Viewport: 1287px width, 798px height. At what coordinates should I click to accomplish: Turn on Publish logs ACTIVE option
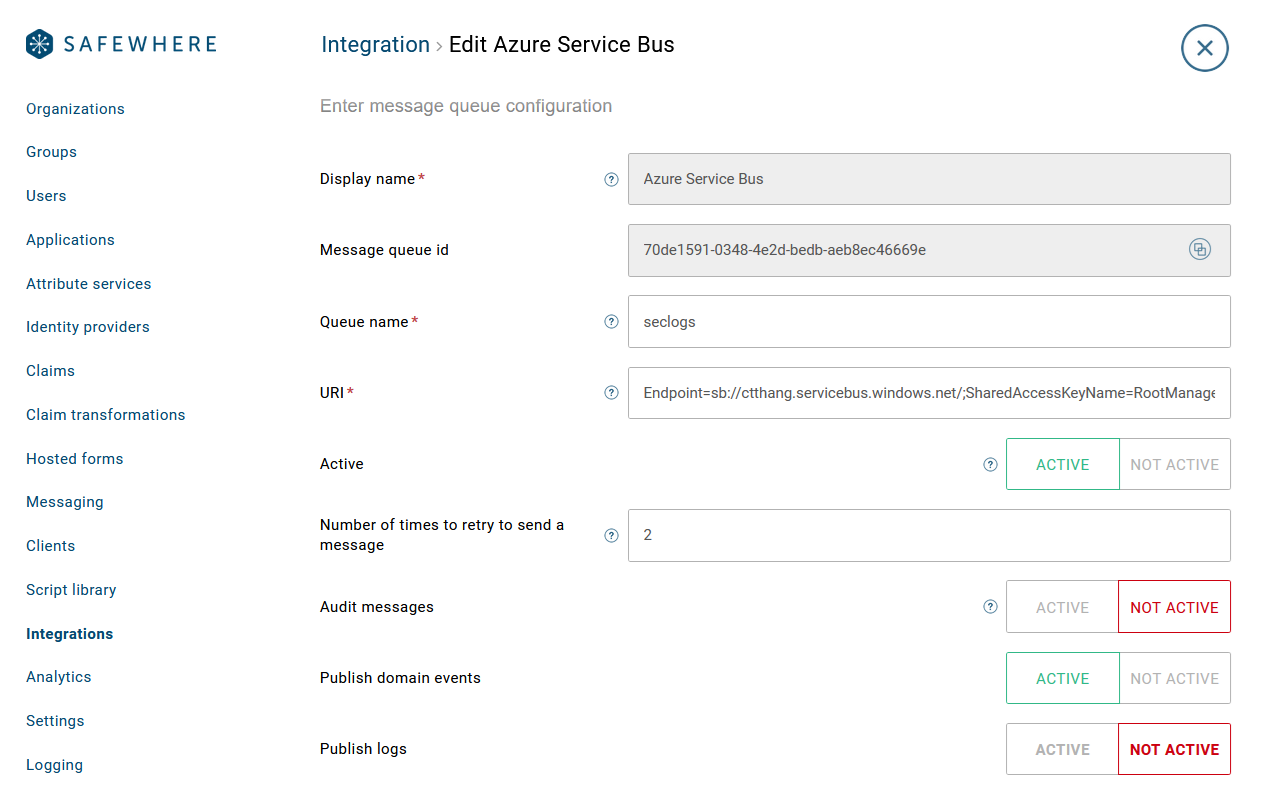(1062, 749)
